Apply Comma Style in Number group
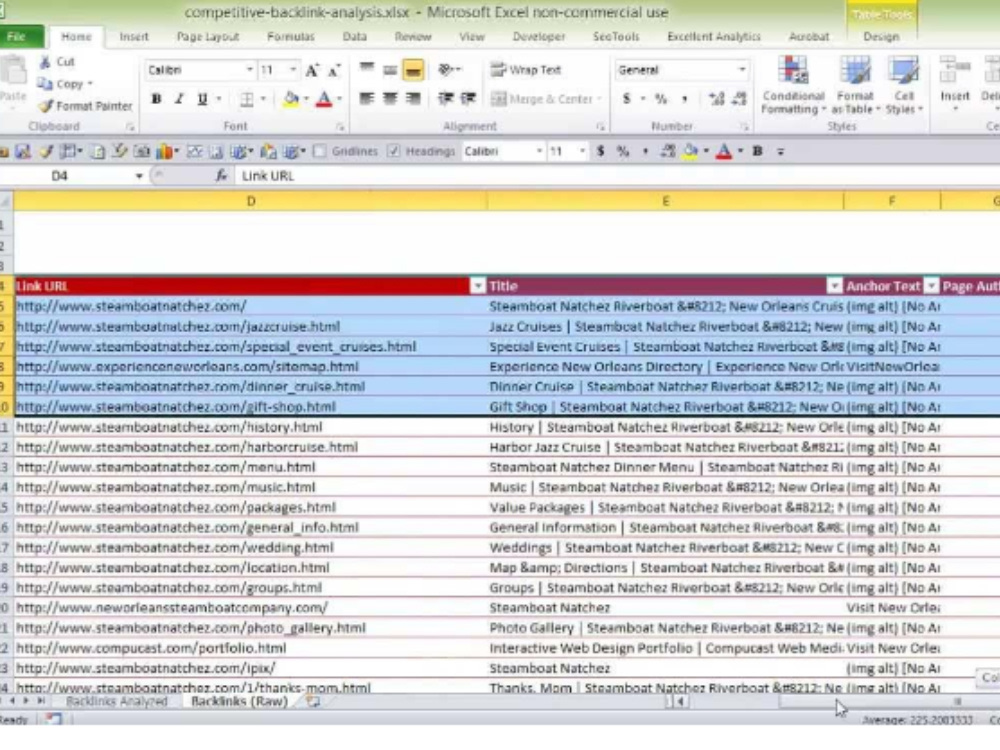This screenshot has width=1000, height=750. [x=684, y=99]
